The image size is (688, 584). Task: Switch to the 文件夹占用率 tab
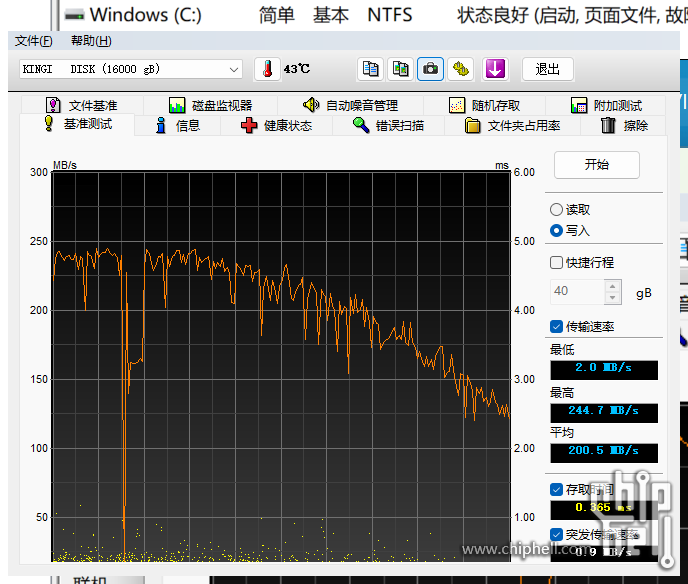pos(512,125)
